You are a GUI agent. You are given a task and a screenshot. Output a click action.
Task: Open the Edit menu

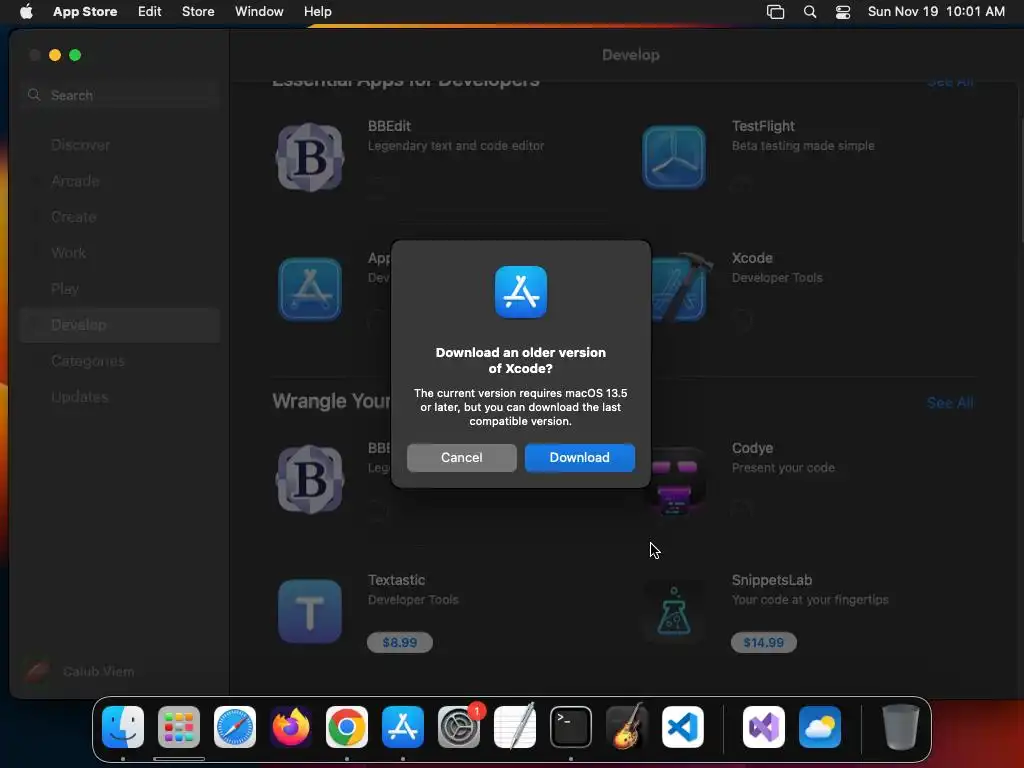click(150, 12)
